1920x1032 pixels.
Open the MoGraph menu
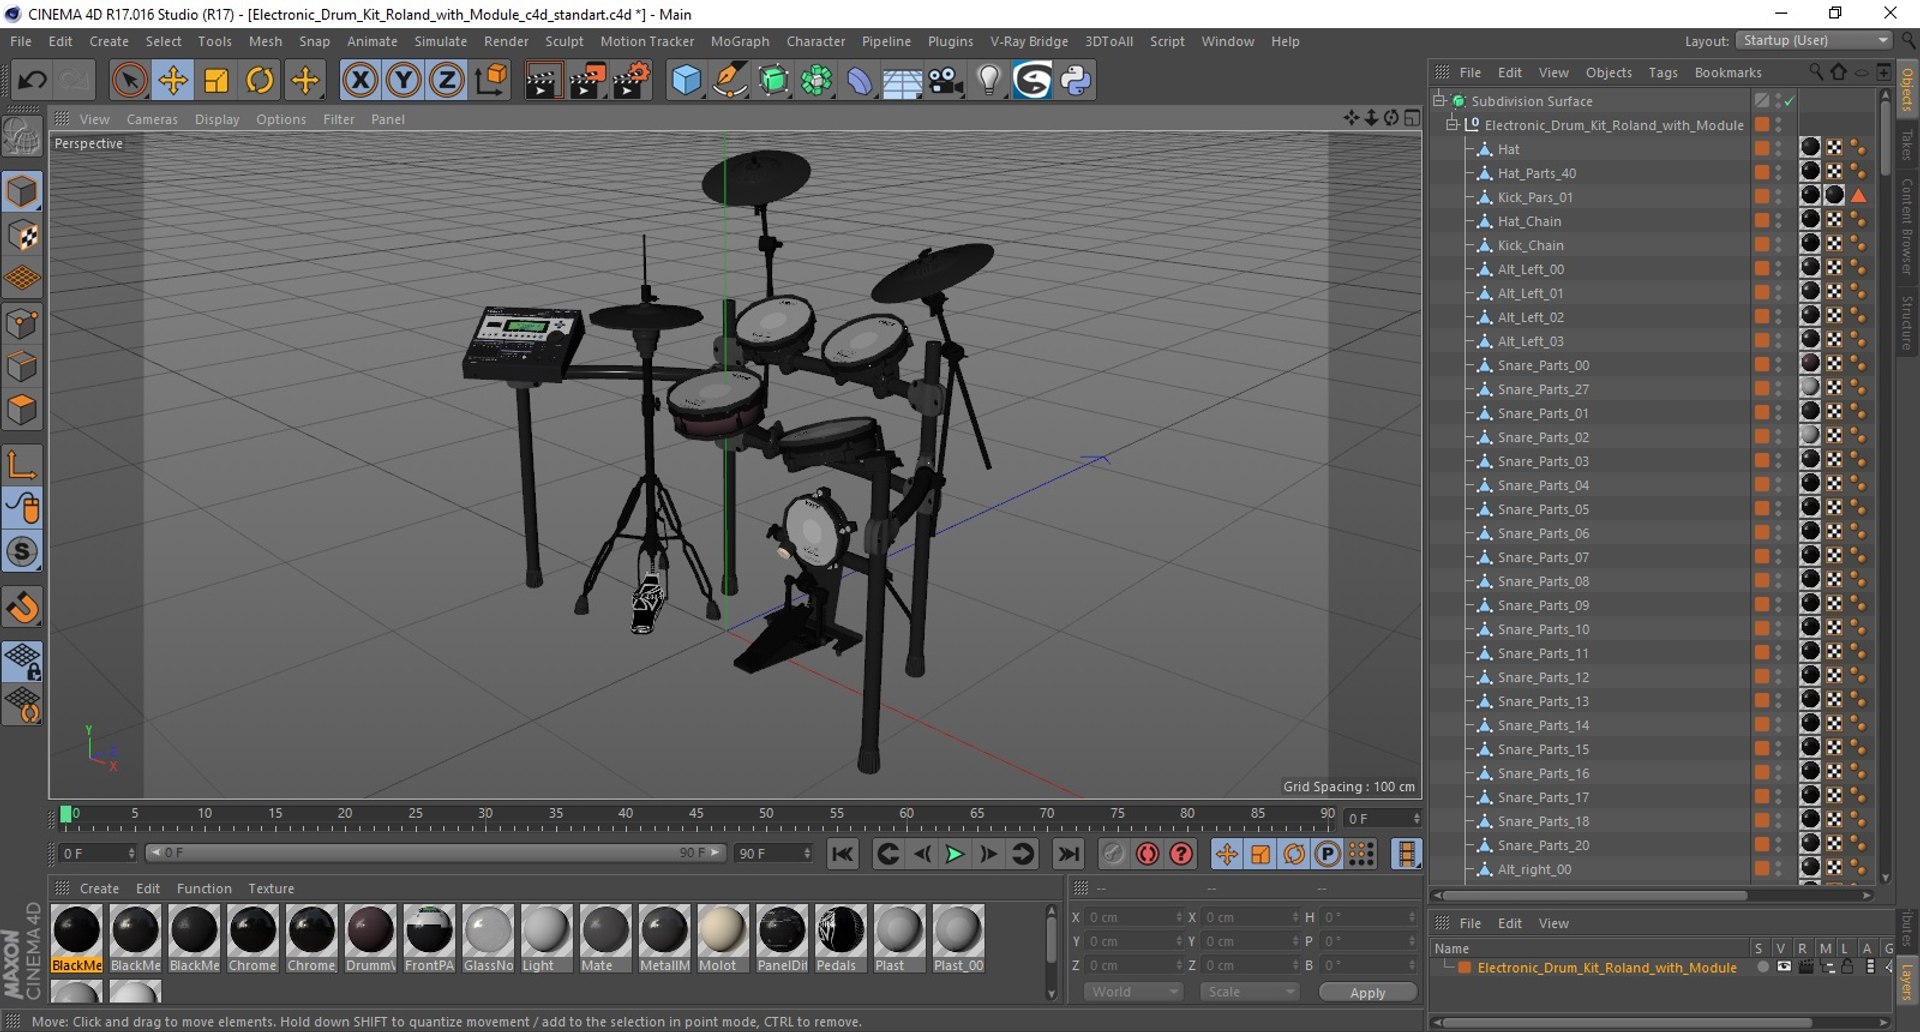pyautogui.click(x=739, y=41)
